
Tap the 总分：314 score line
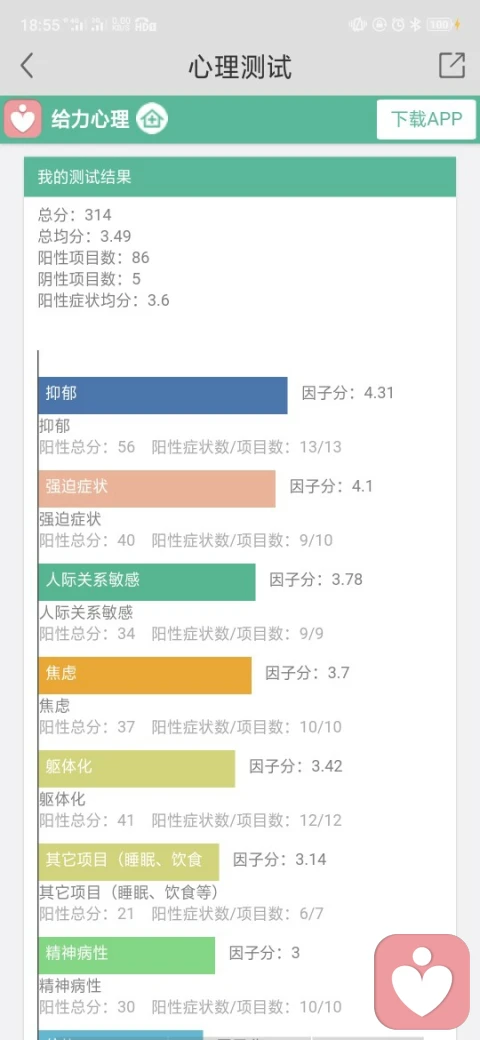pos(74,215)
